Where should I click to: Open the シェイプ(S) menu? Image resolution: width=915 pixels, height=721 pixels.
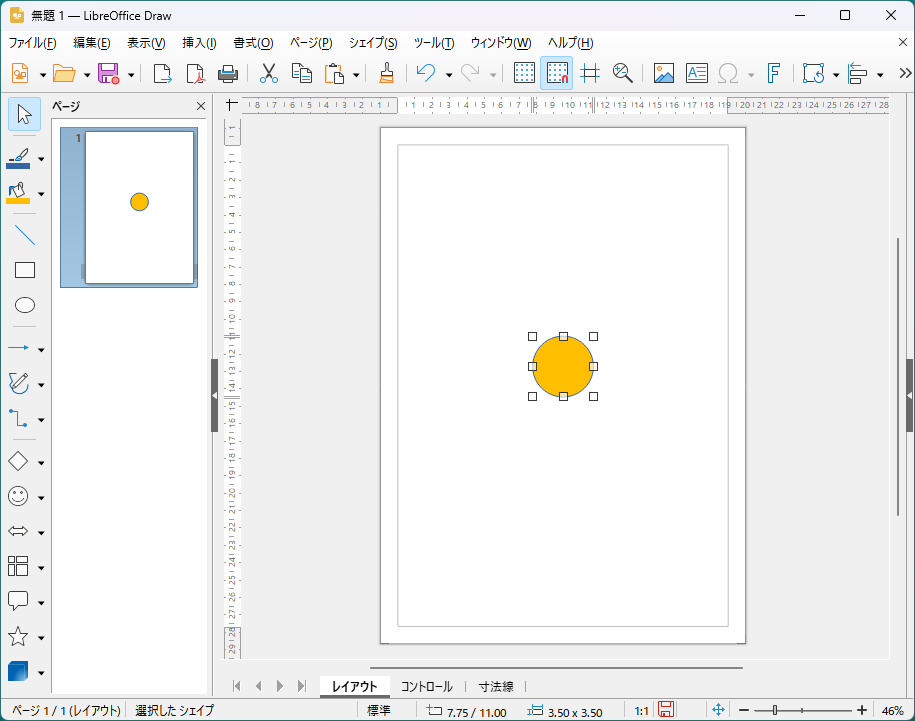372,43
